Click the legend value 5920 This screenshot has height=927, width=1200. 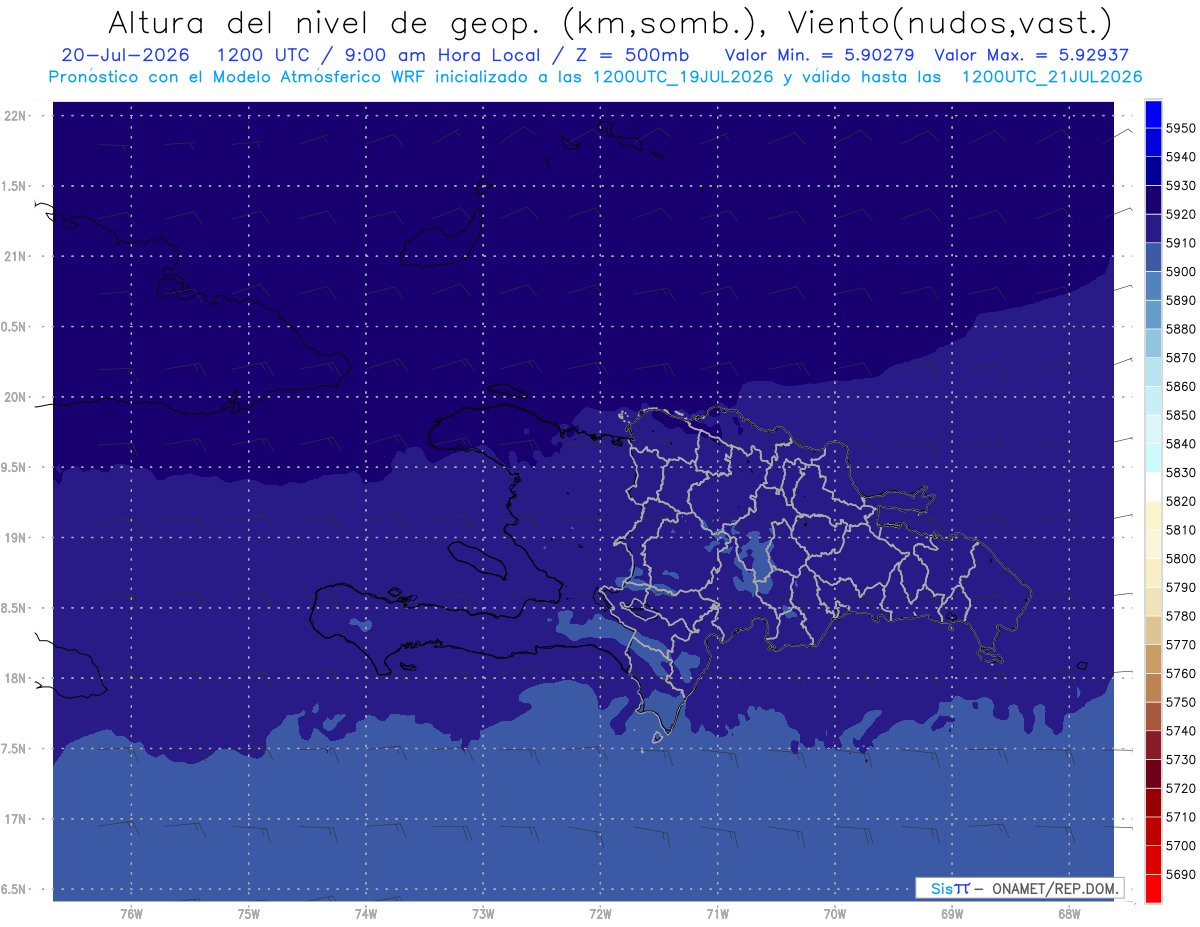1180,214
